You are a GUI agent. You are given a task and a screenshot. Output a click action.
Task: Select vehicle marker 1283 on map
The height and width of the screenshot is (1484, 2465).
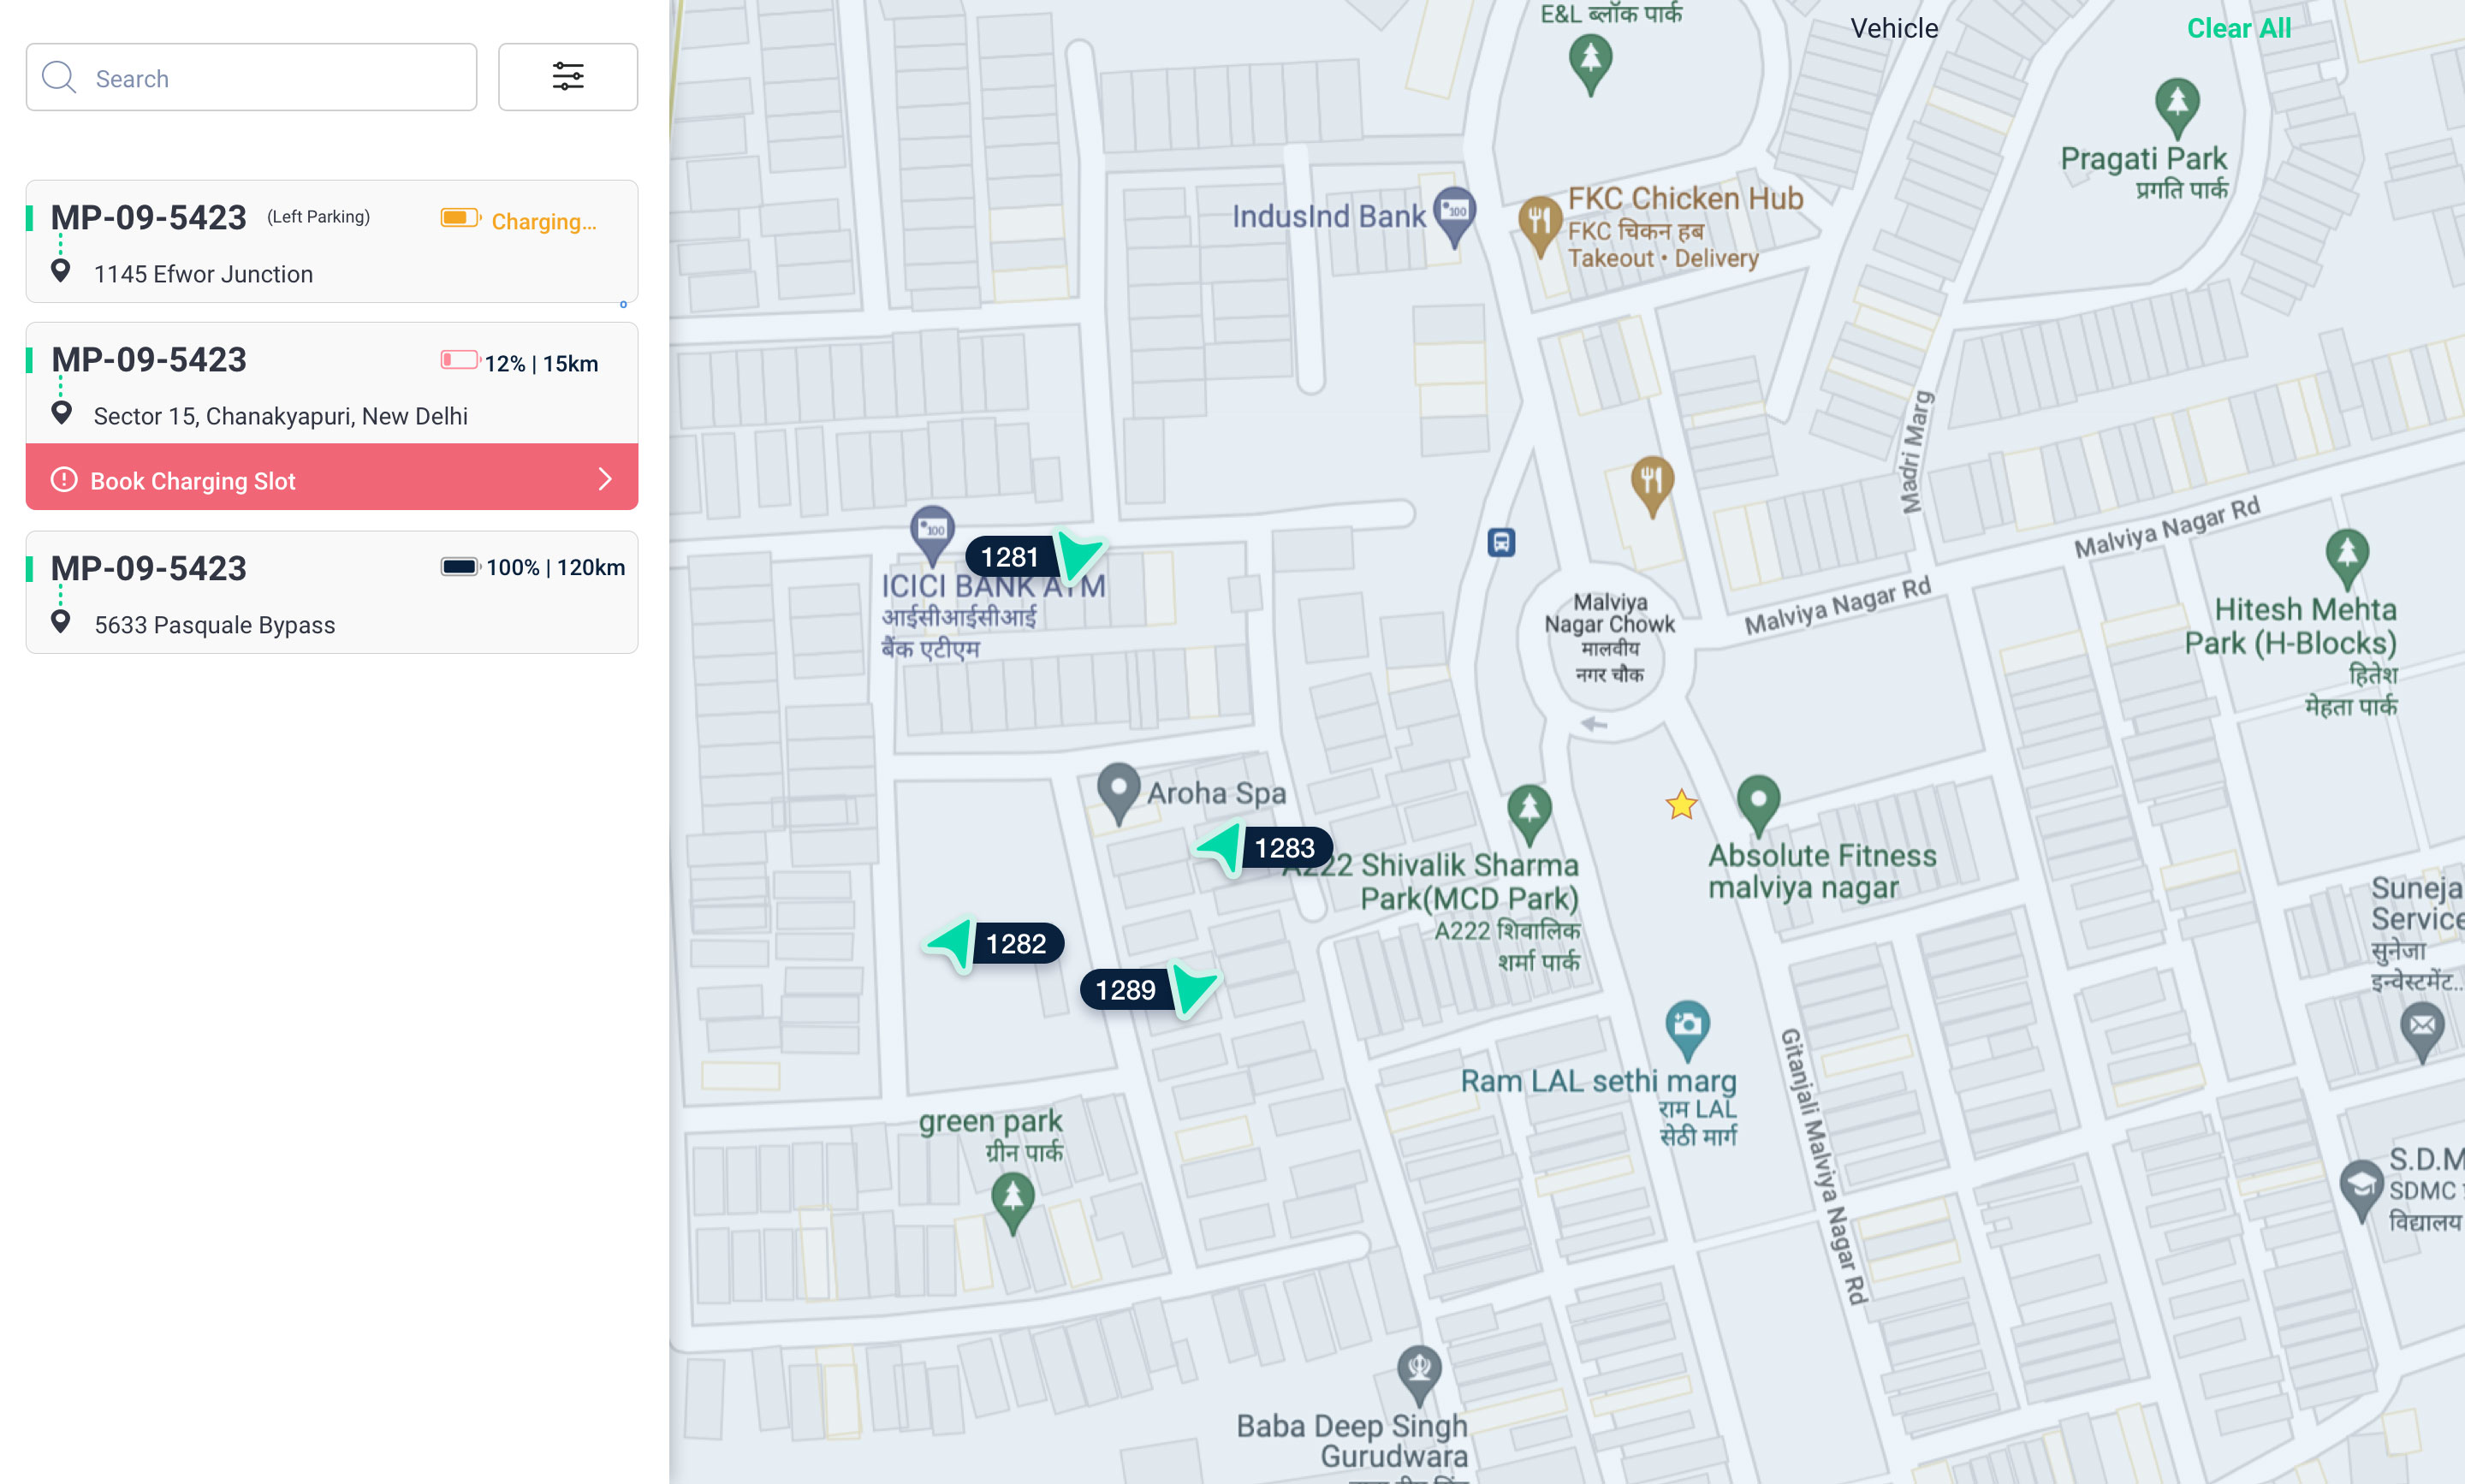[1283, 848]
